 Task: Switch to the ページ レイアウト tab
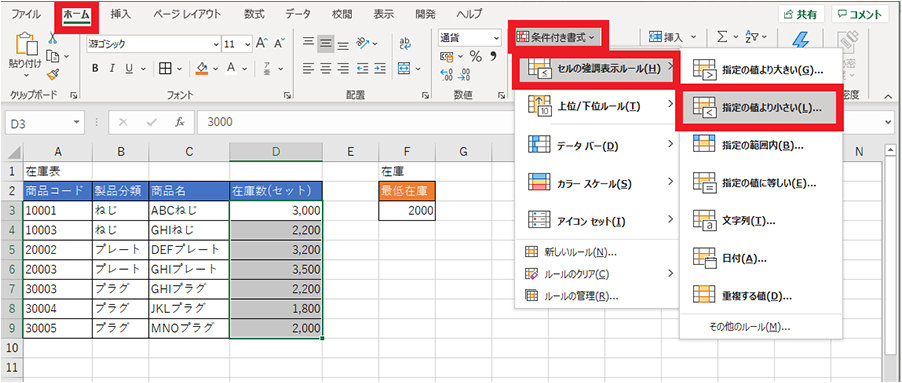pyautogui.click(x=186, y=14)
